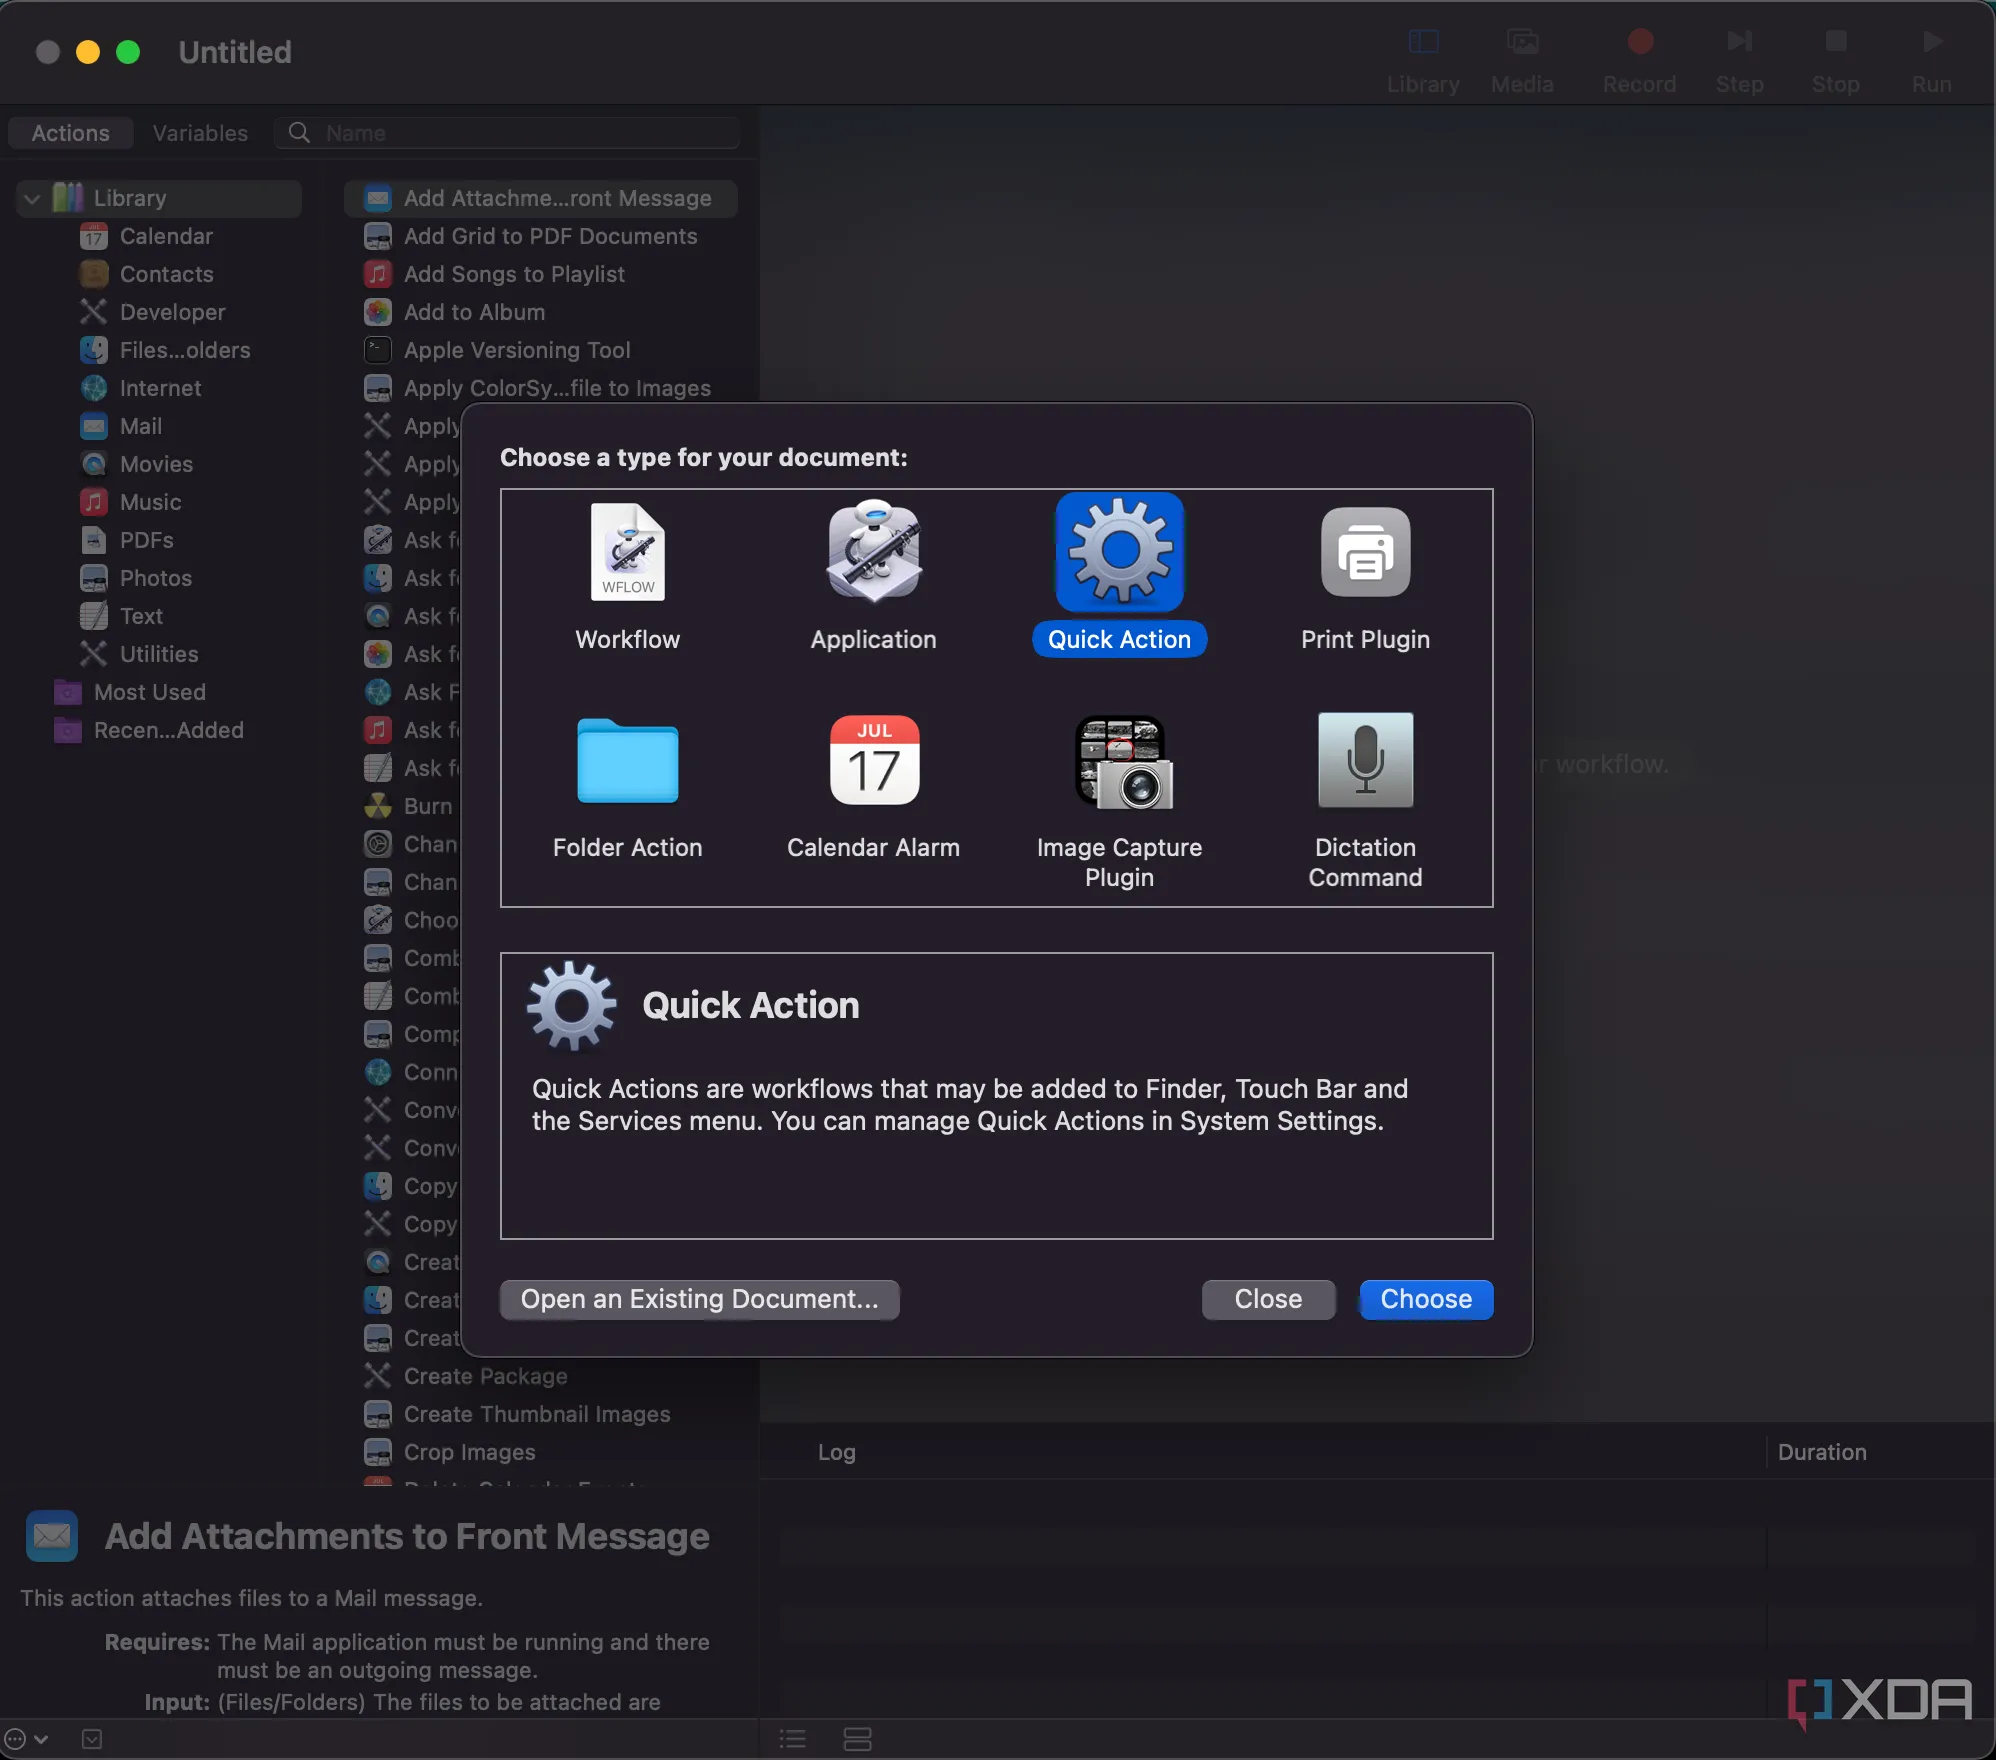Click the Close button in the dialog

[1268, 1299]
